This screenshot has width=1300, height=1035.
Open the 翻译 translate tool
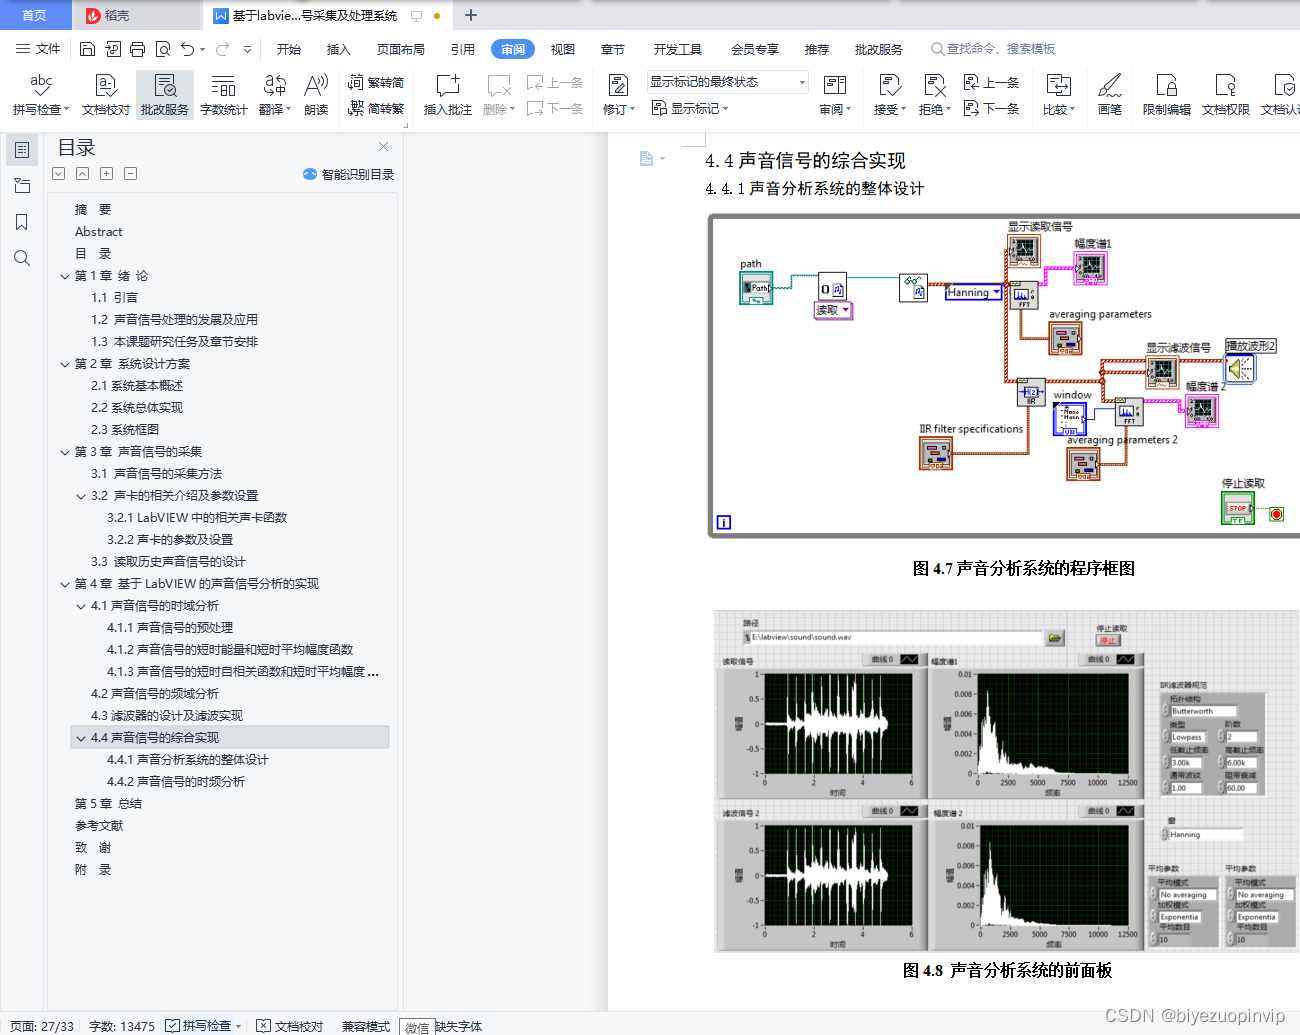coord(274,95)
